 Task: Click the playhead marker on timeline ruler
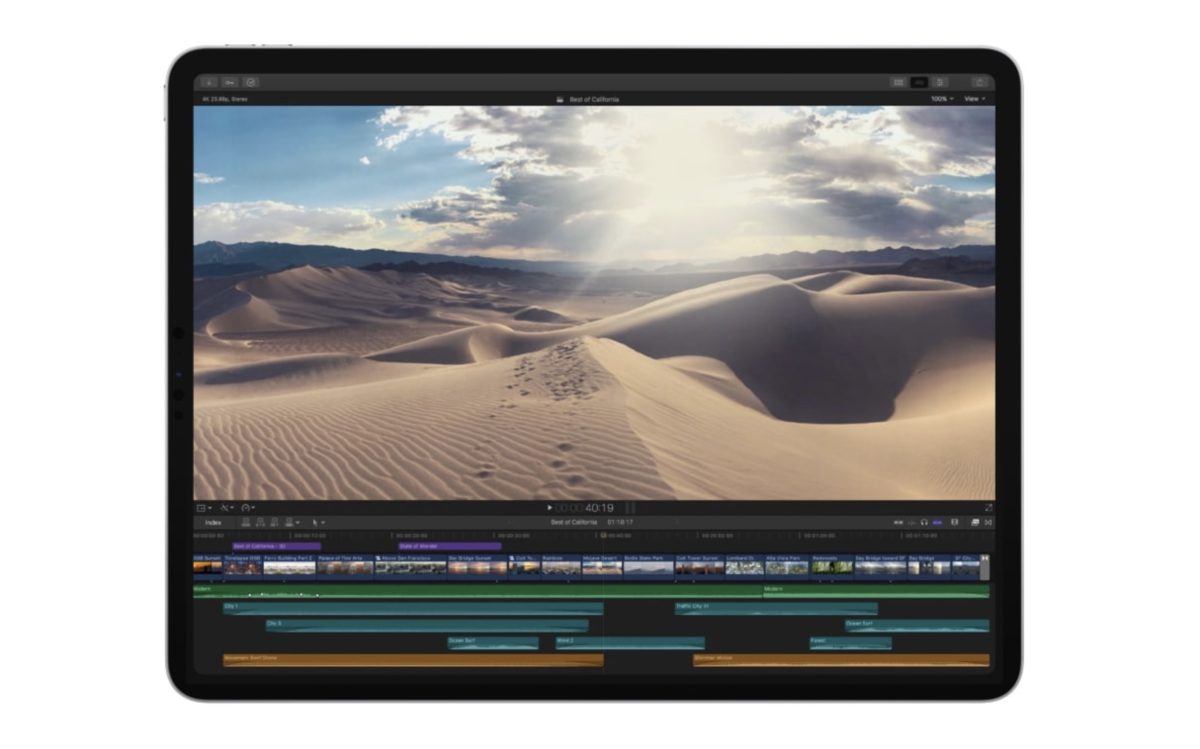[603, 535]
